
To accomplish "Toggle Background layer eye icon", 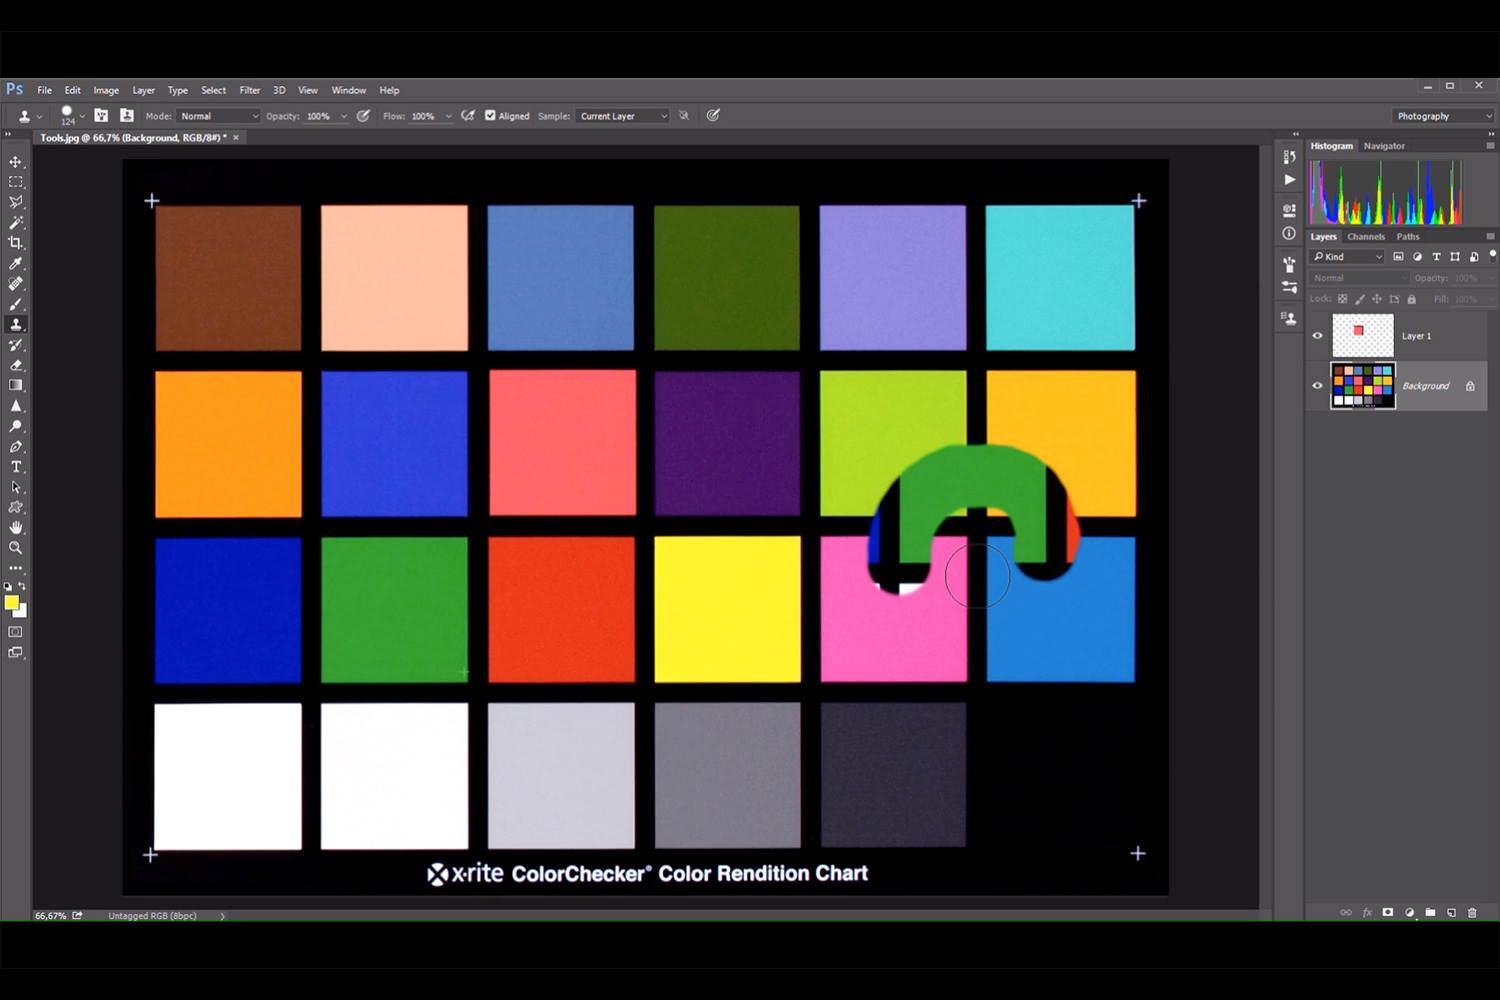I will [1317, 386].
